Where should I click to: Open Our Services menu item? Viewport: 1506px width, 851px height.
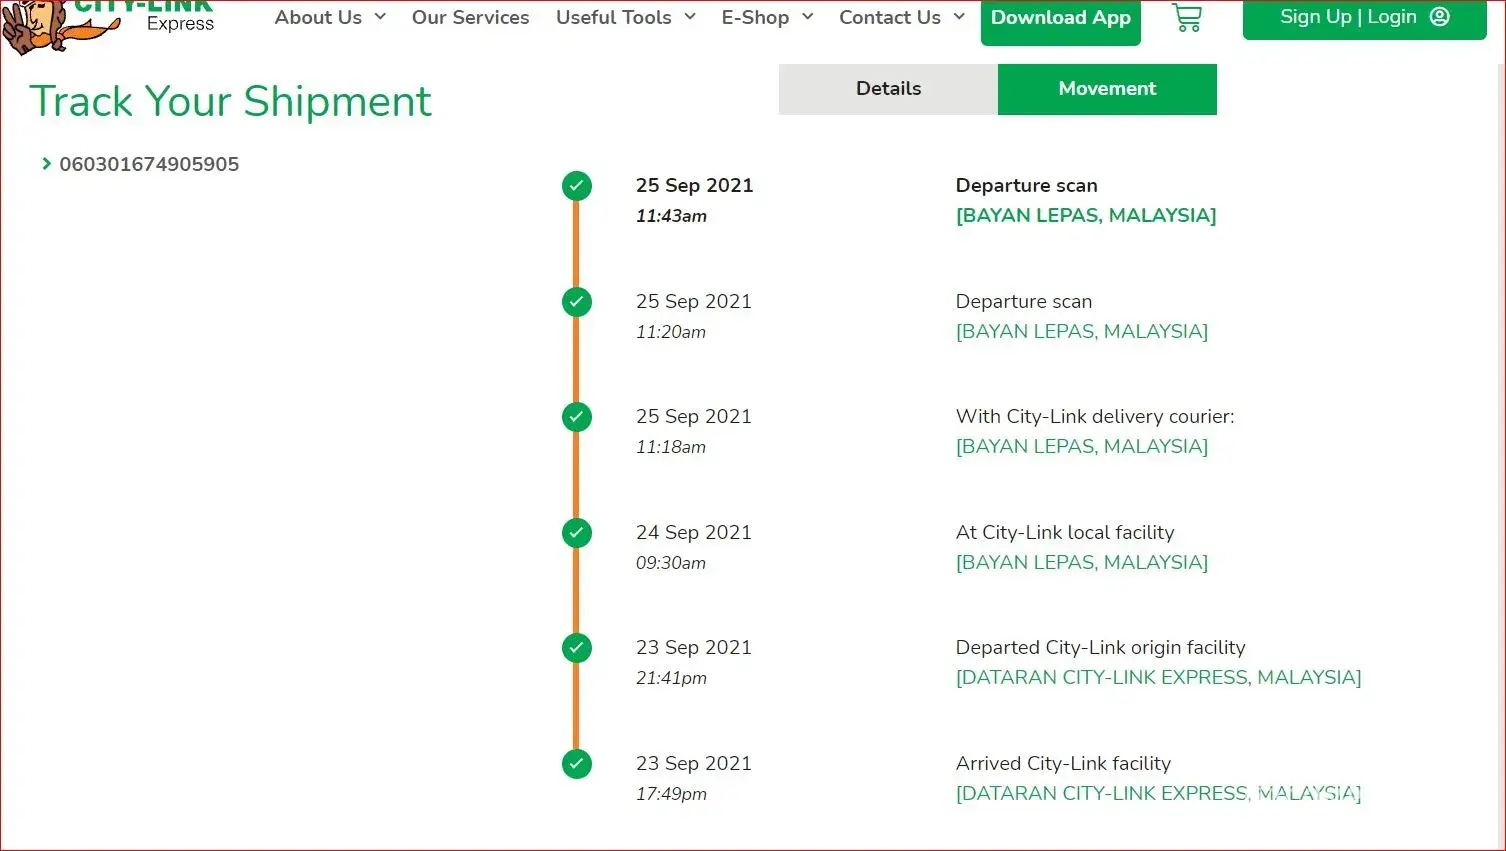point(470,18)
